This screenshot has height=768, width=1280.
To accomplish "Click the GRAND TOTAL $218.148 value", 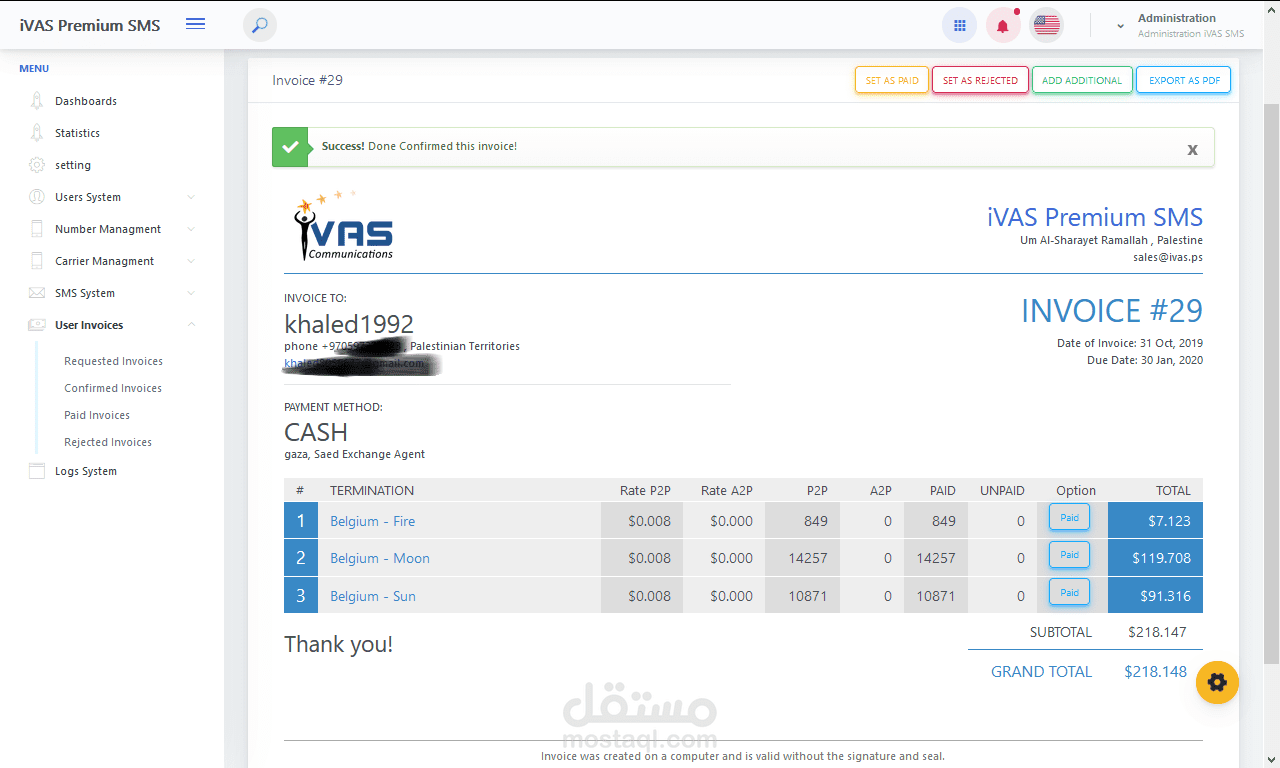I will point(1156,672).
